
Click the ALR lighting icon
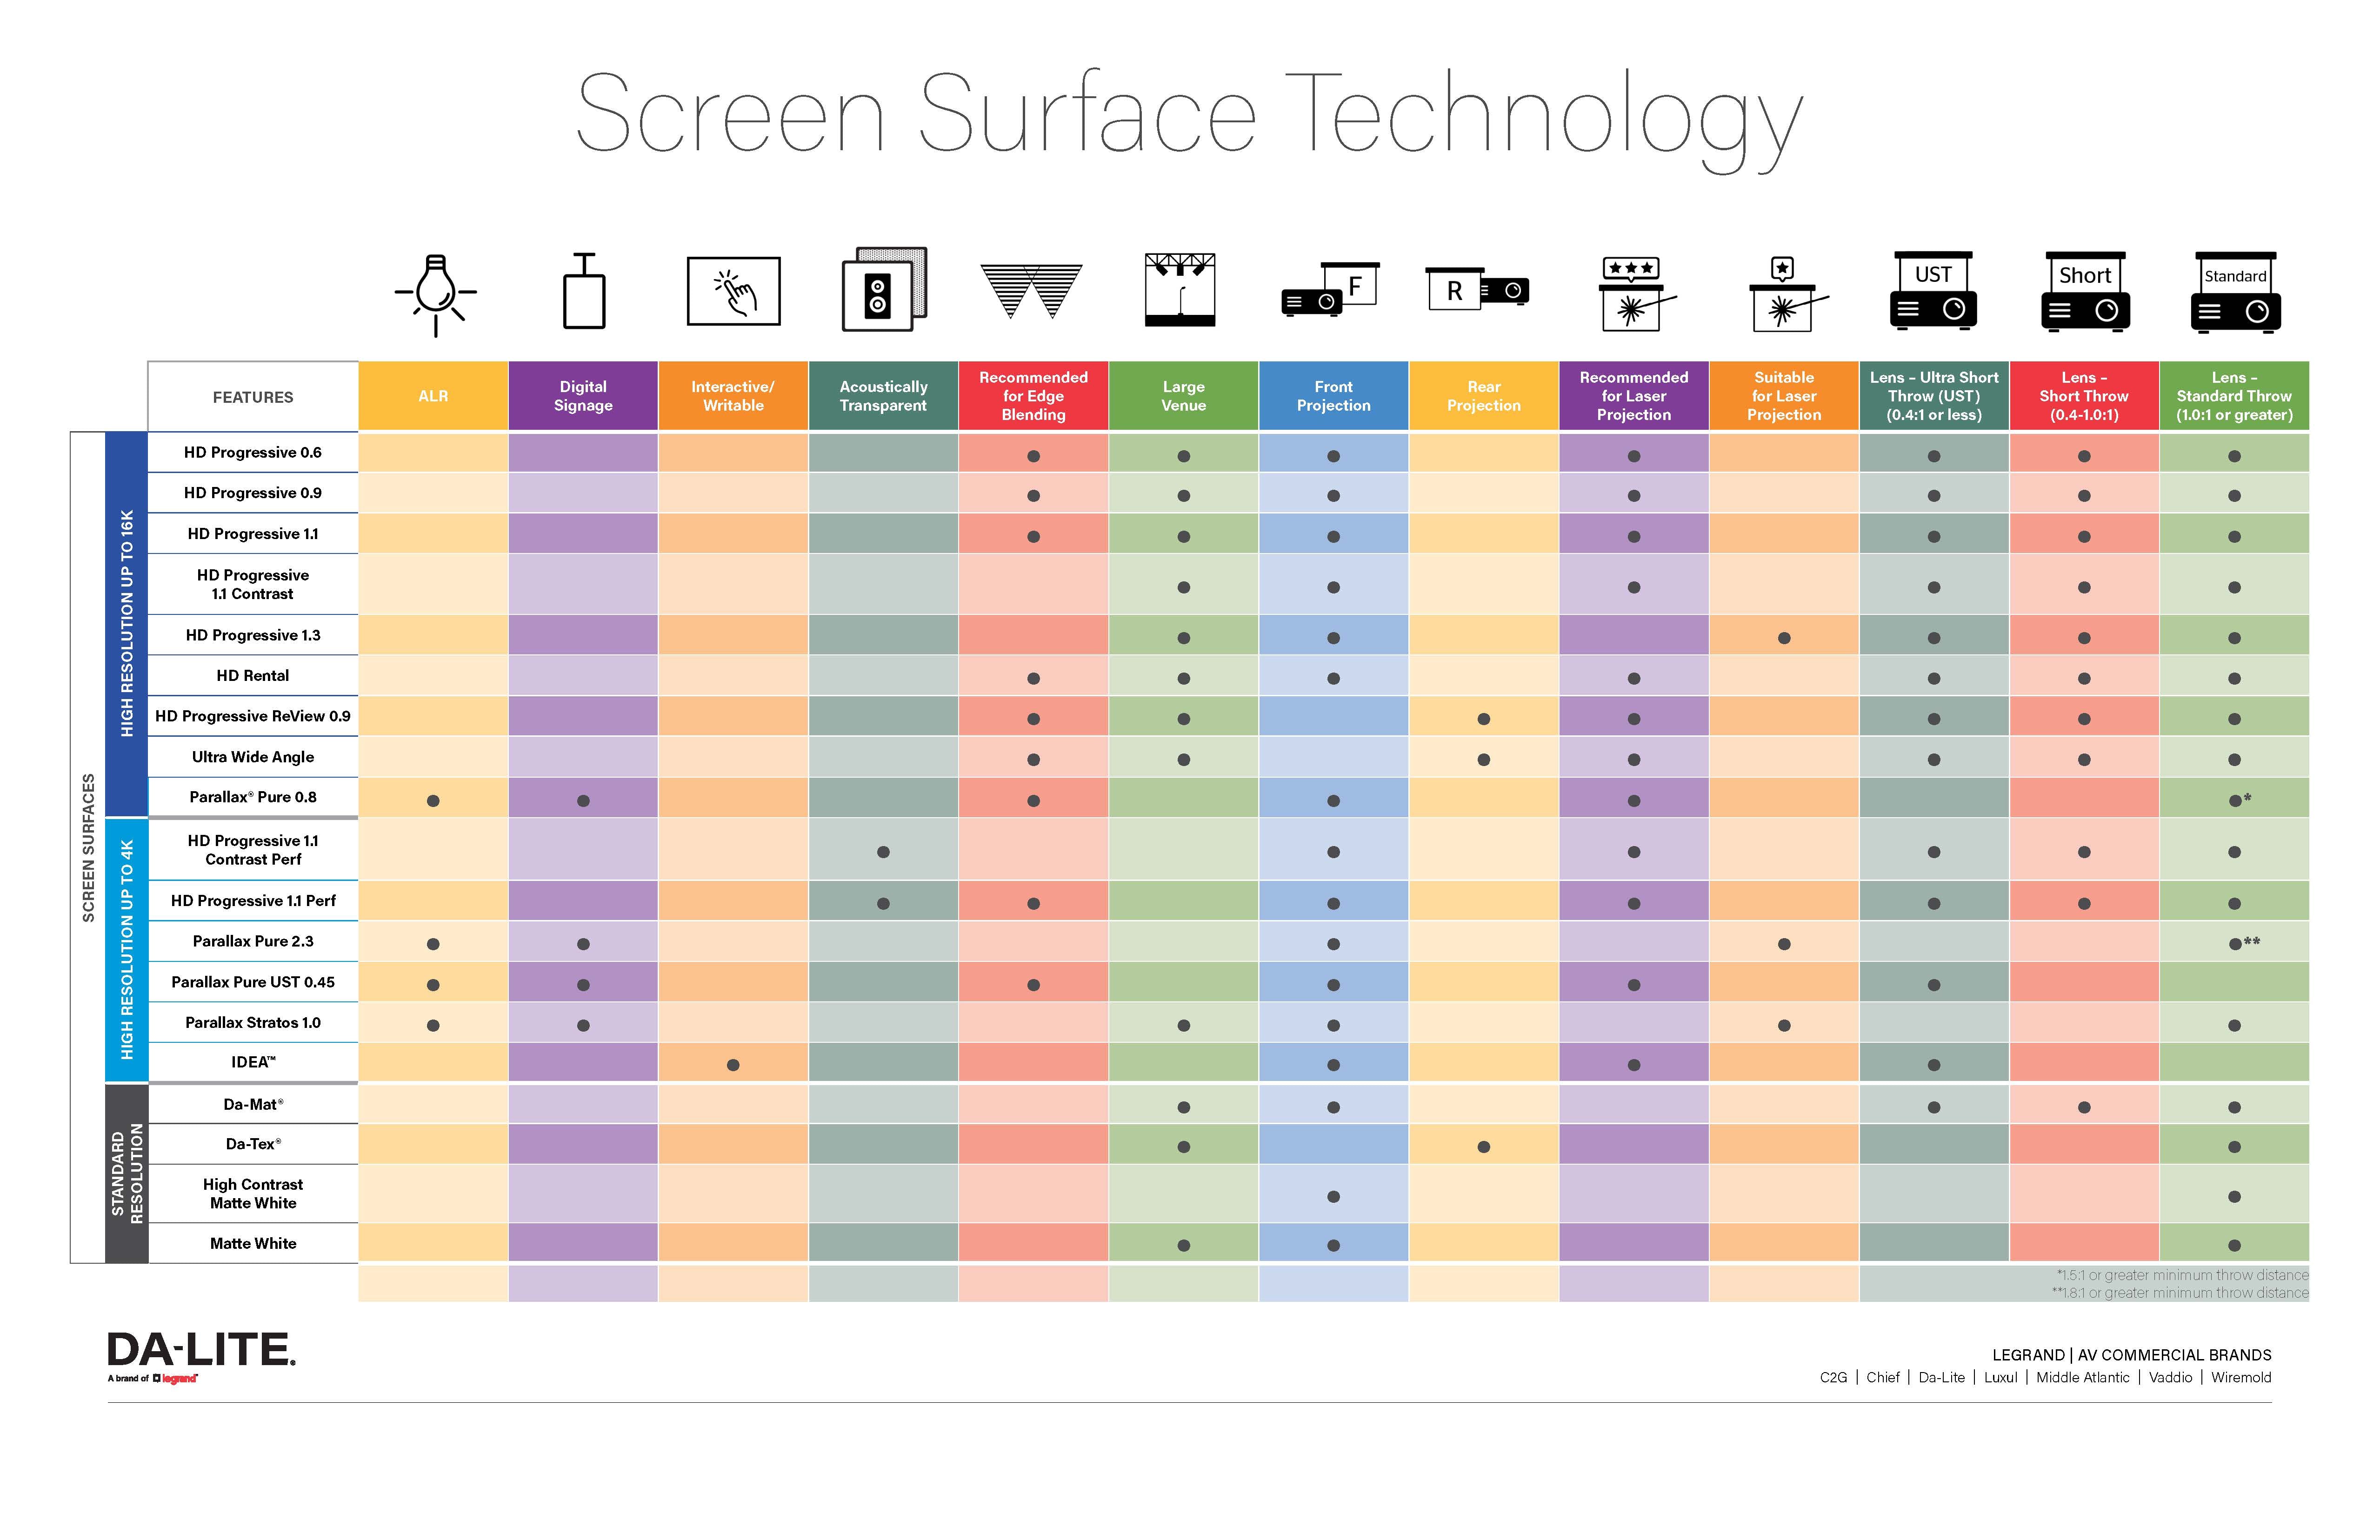(x=435, y=304)
